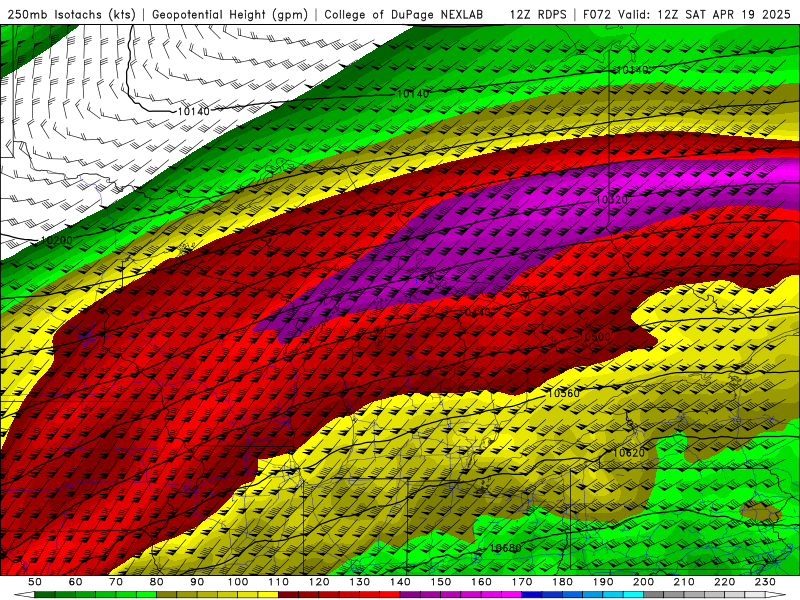Click the 10620 height contour label

pyautogui.click(x=629, y=453)
